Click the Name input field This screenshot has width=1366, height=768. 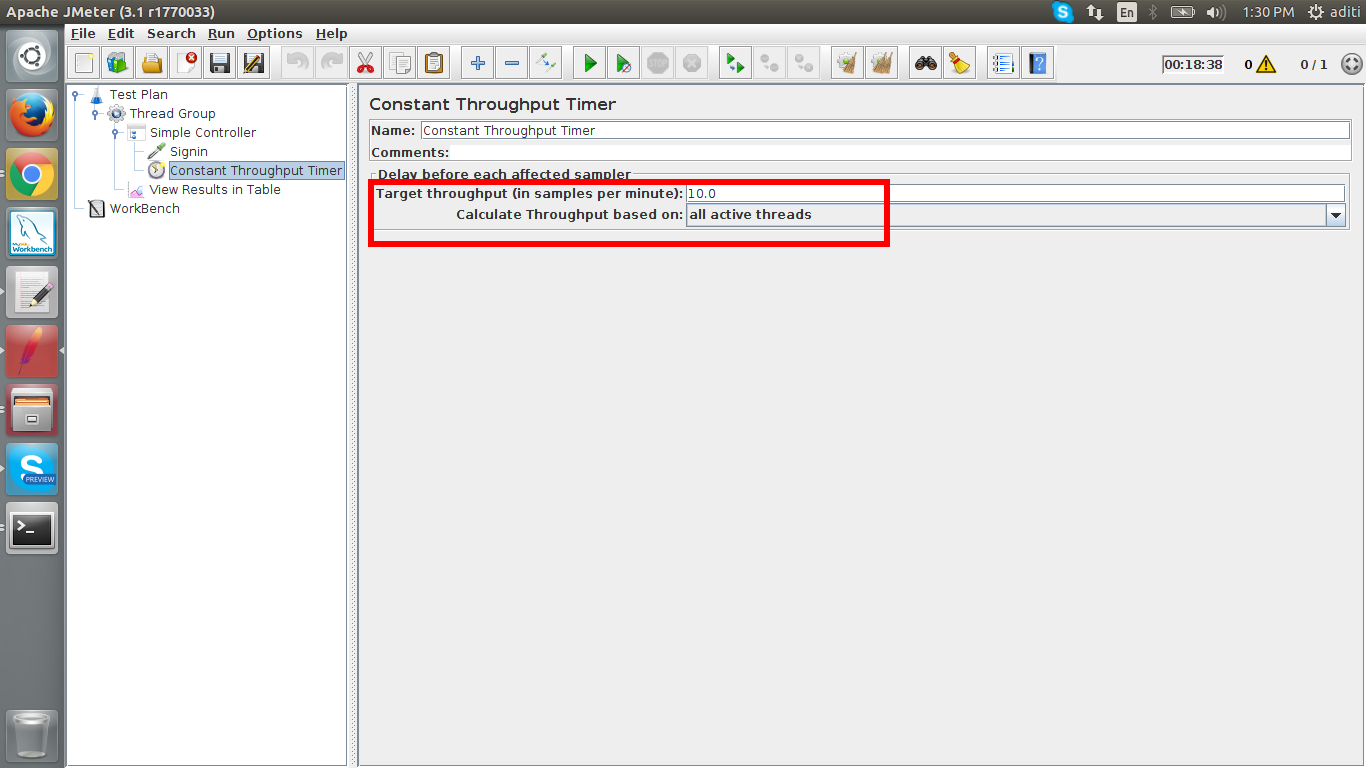pos(884,131)
